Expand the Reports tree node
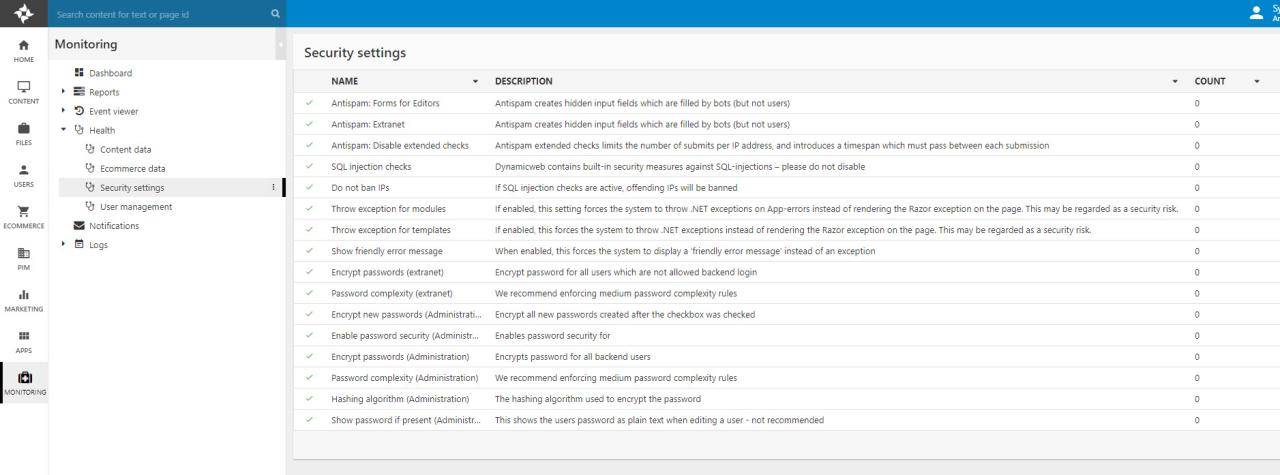Viewport: 1280px width, 475px height. (64, 92)
